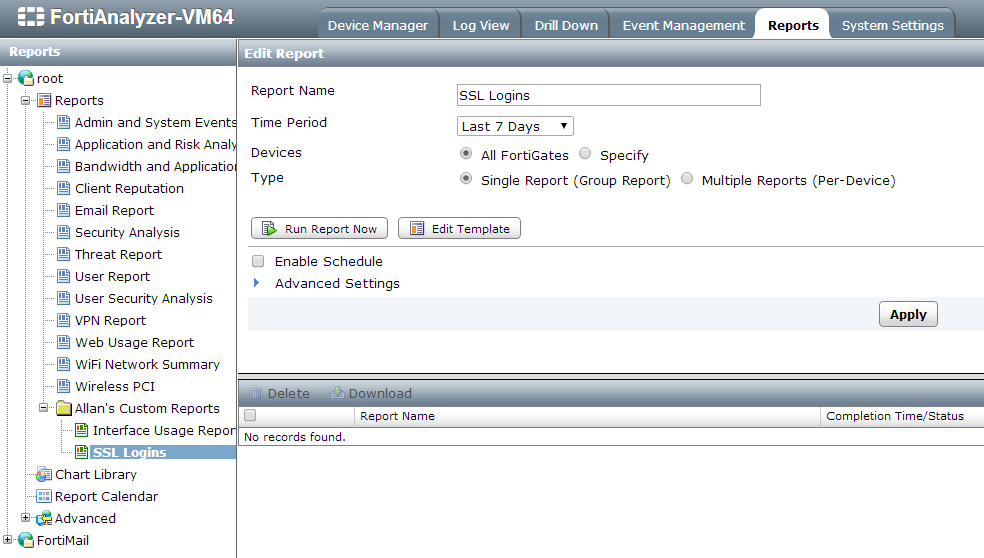Open the VPN Report tree item
984x558 pixels.
tap(110, 320)
